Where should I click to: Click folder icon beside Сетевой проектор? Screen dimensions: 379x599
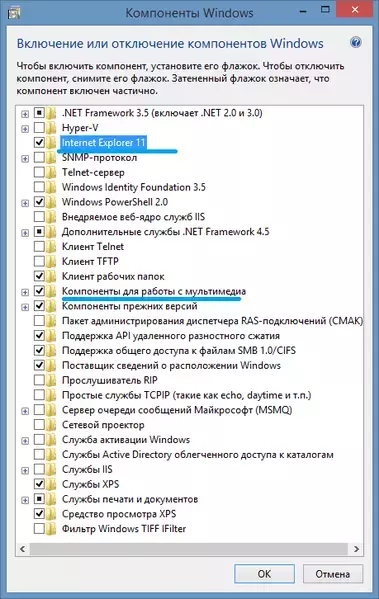pyautogui.click(x=51, y=424)
